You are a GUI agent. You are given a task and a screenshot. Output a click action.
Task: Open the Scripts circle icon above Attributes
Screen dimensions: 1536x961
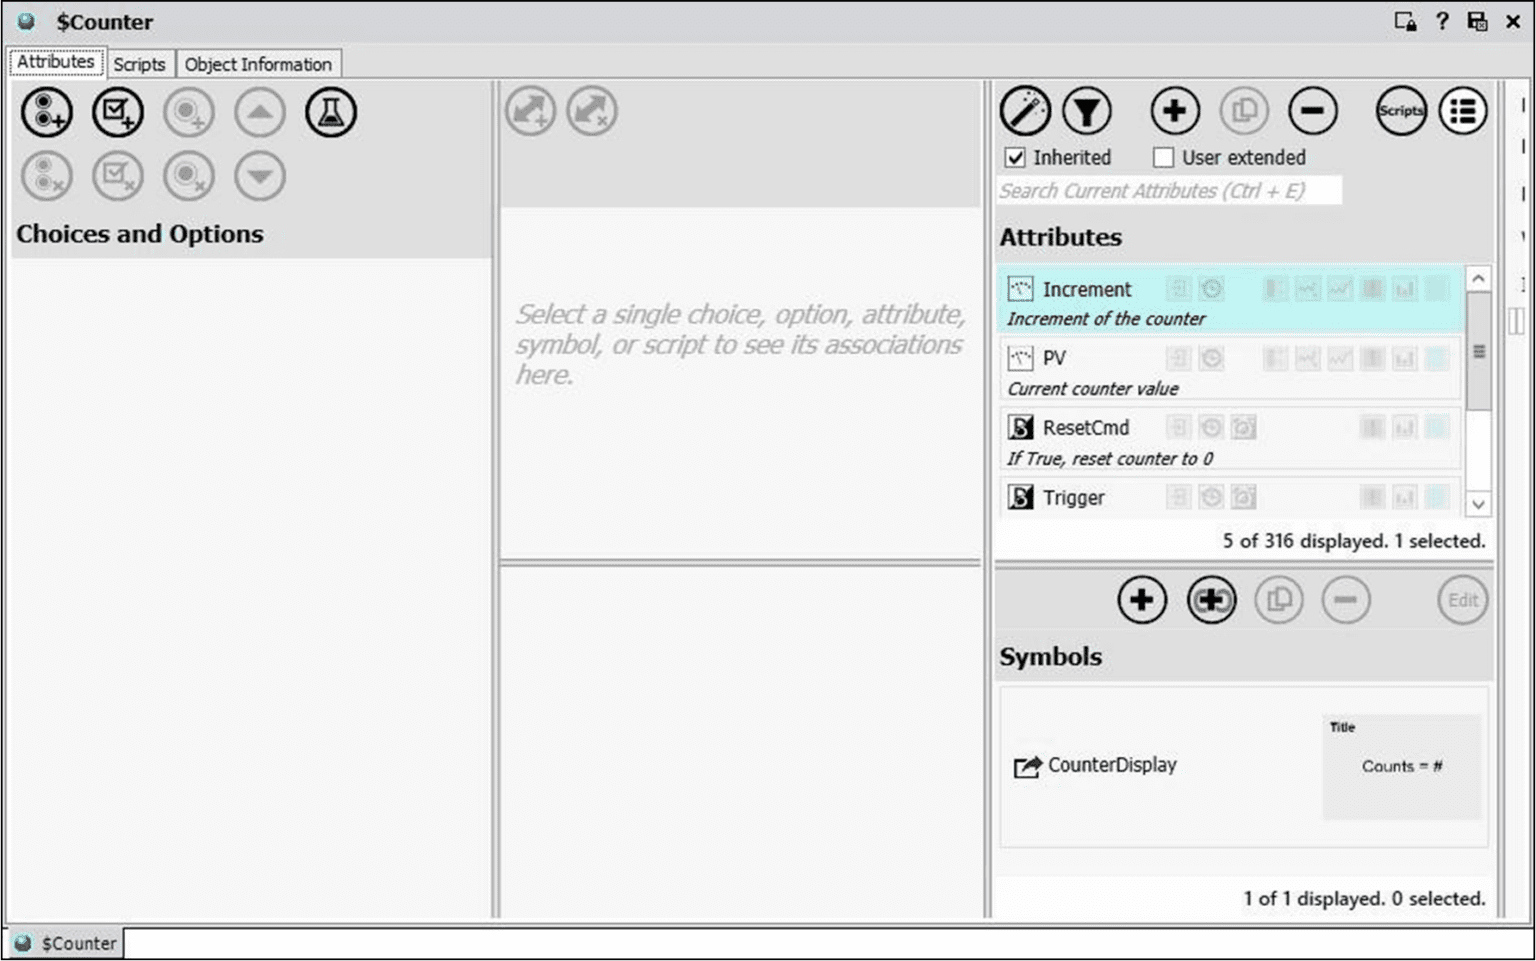click(1400, 111)
